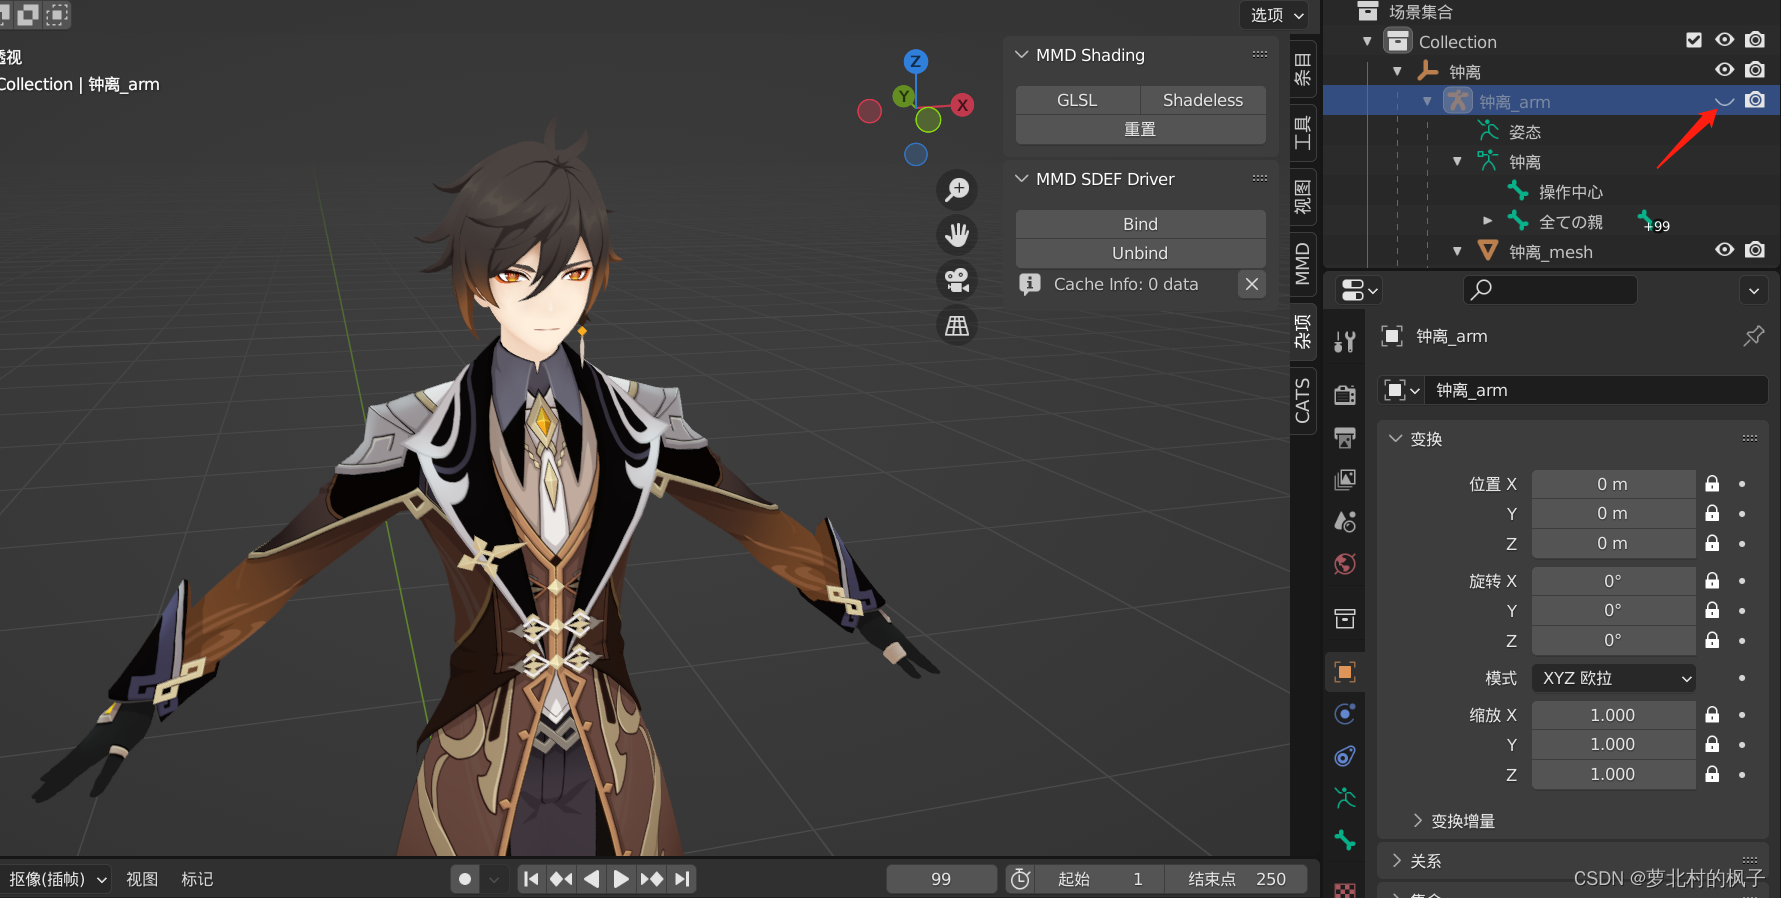1781x898 pixels.
Task: Open the Collection properties tab
Action: click(1345, 619)
